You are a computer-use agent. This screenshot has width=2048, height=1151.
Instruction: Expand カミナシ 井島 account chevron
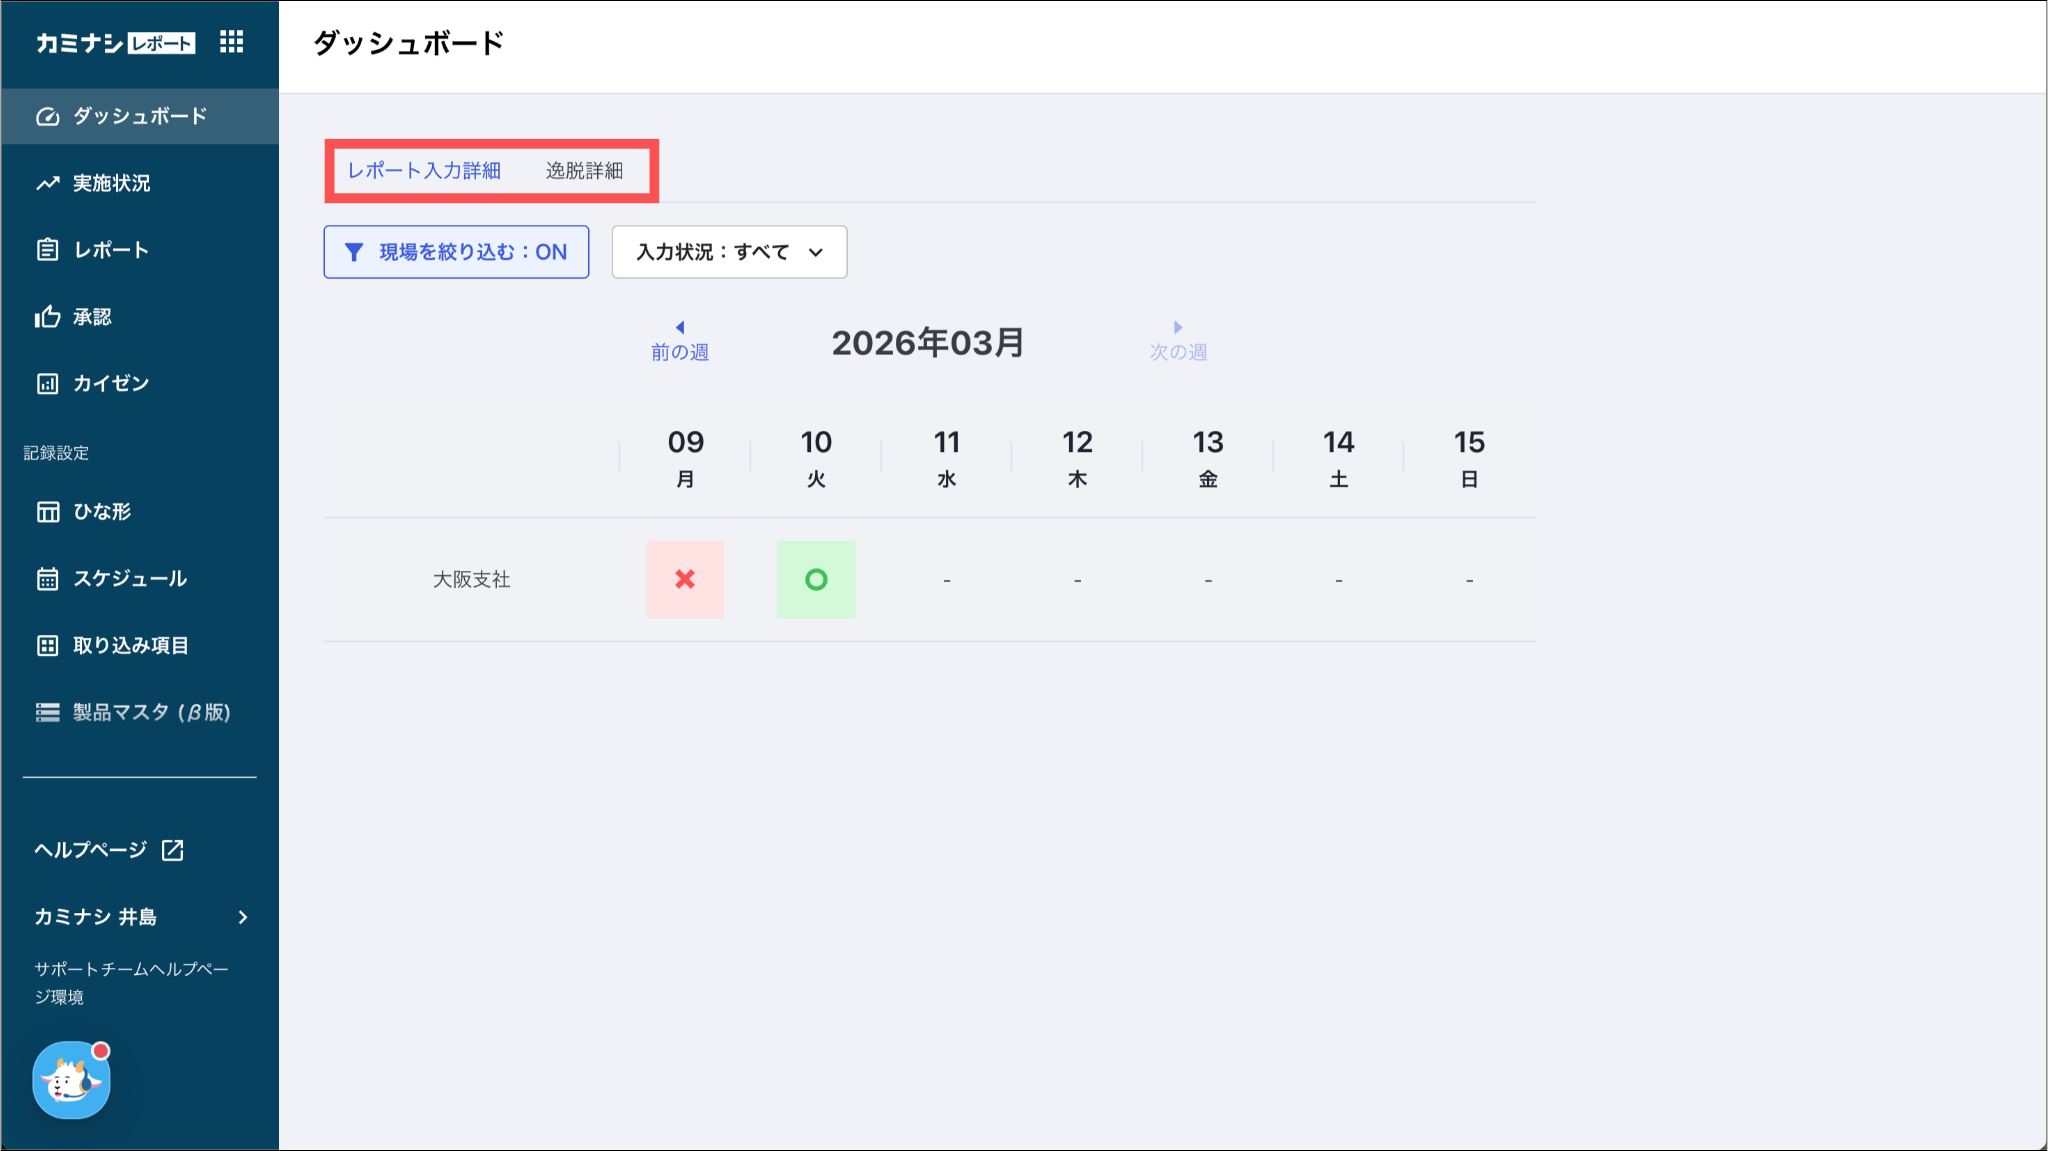tap(243, 917)
